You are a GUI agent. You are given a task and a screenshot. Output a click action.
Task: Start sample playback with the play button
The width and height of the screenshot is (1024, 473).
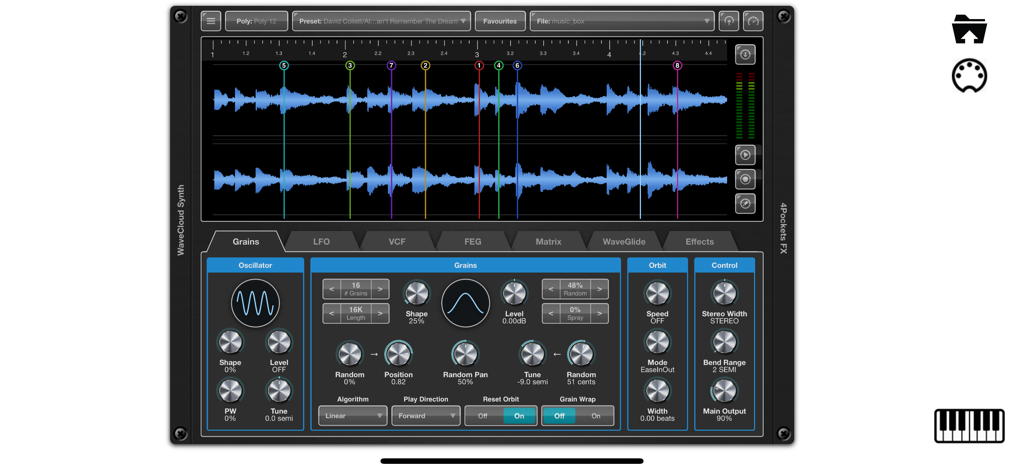point(745,155)
